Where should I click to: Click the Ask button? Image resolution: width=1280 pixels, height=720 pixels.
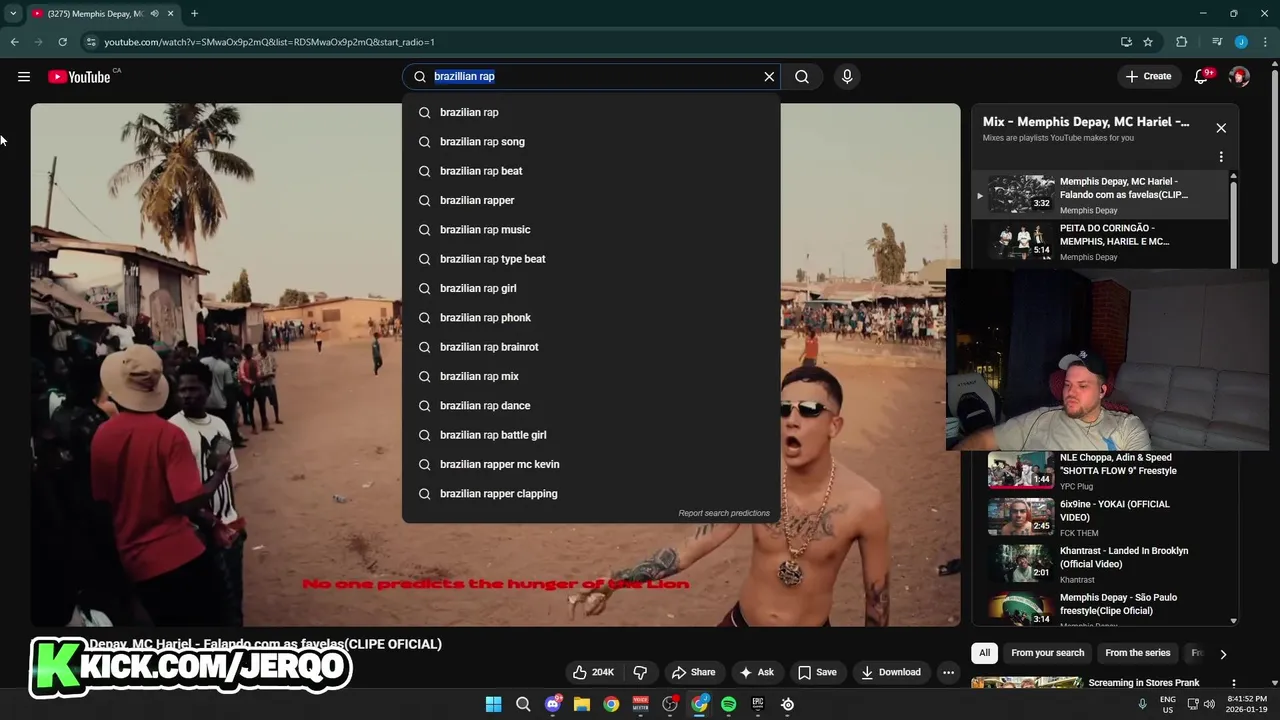click(756, 672)
